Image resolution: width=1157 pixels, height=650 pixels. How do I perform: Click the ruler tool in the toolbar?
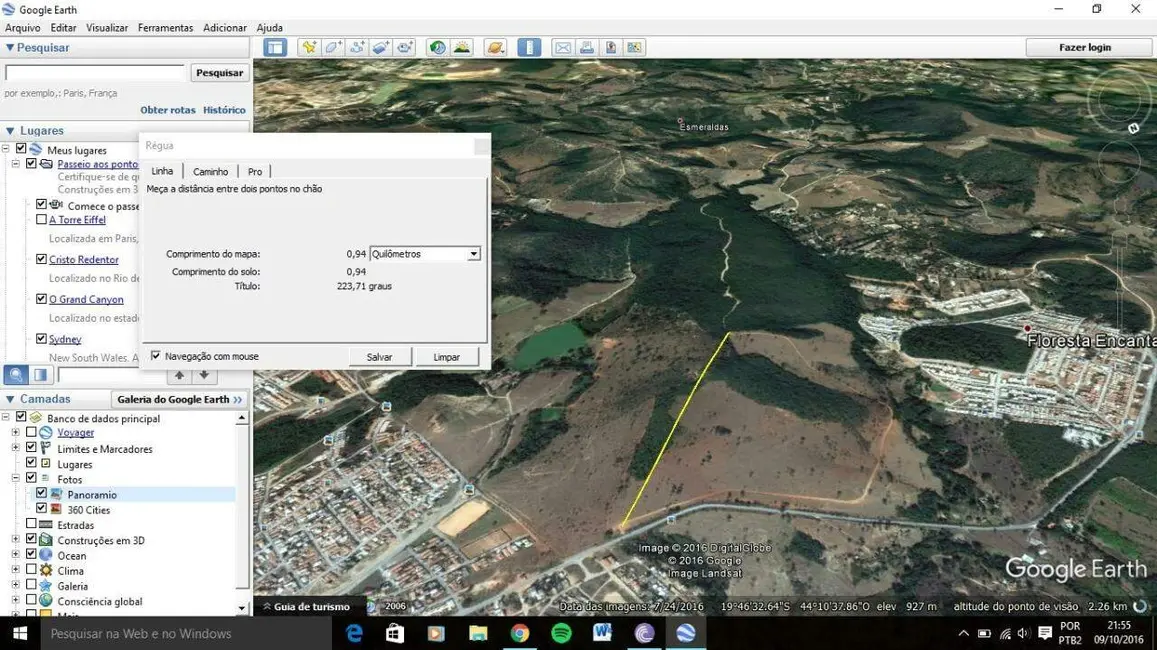pos(529,47)
